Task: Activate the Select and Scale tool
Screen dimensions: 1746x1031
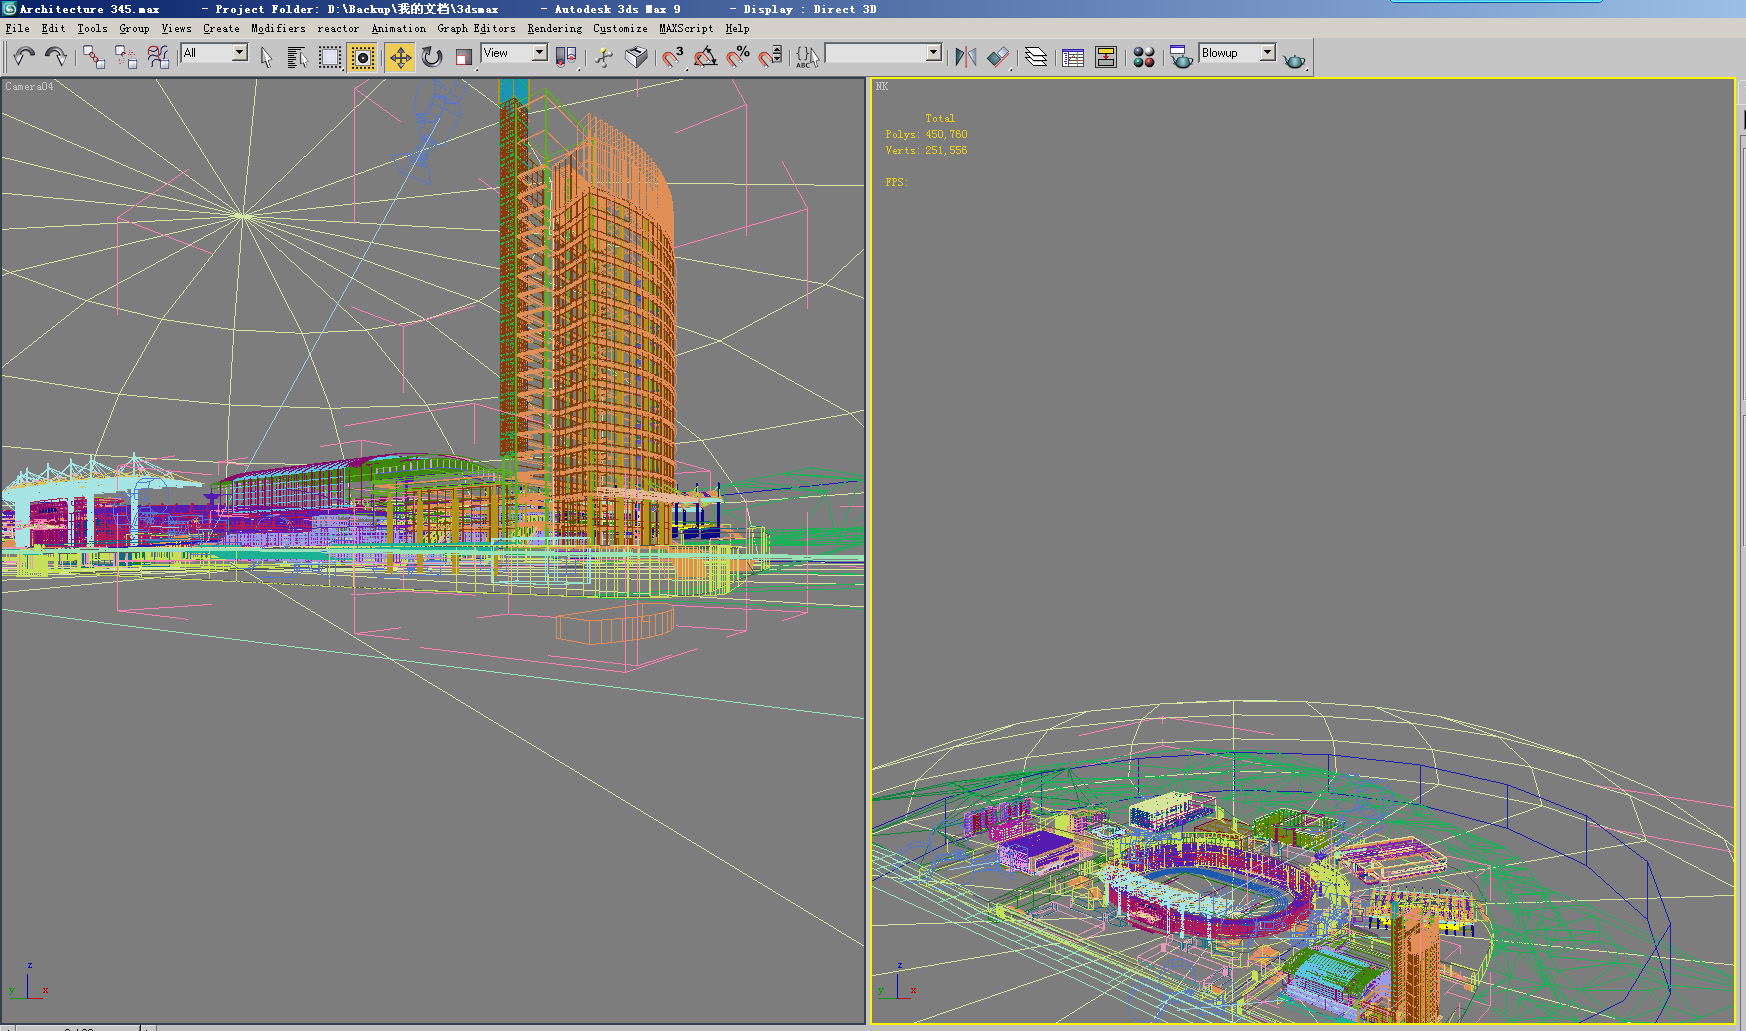Action: (x=464, y=57)
